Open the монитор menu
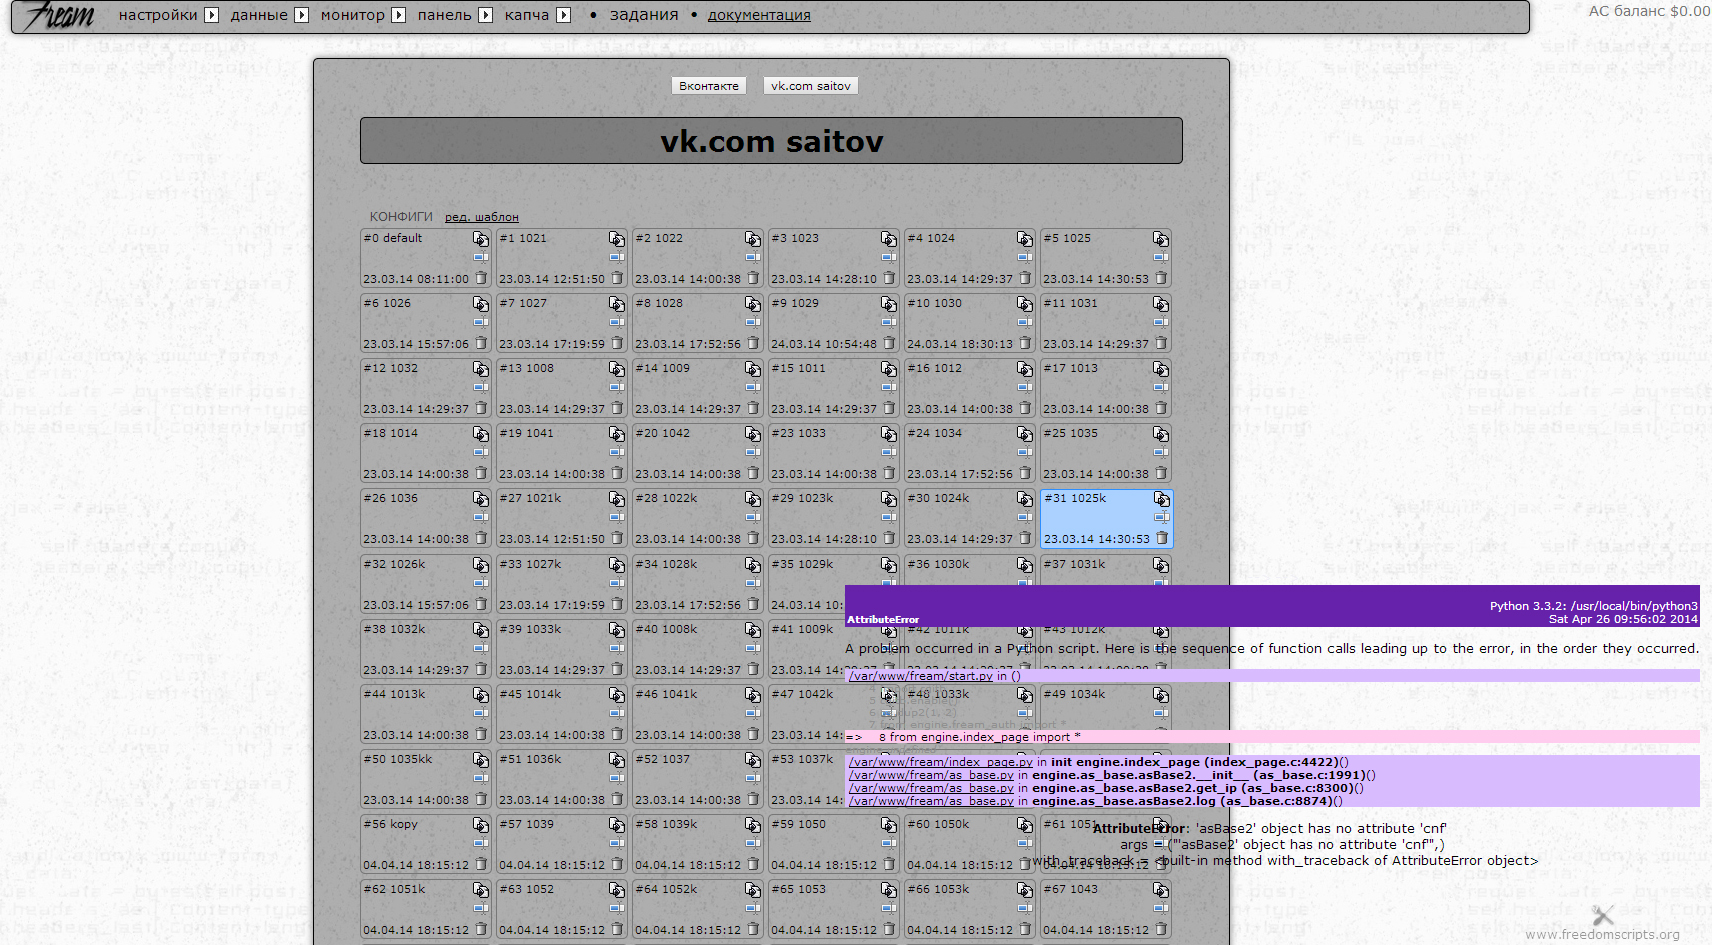The height and width of the screenshot is (945, 1712). pyautogui.click(x=352, y=15)
